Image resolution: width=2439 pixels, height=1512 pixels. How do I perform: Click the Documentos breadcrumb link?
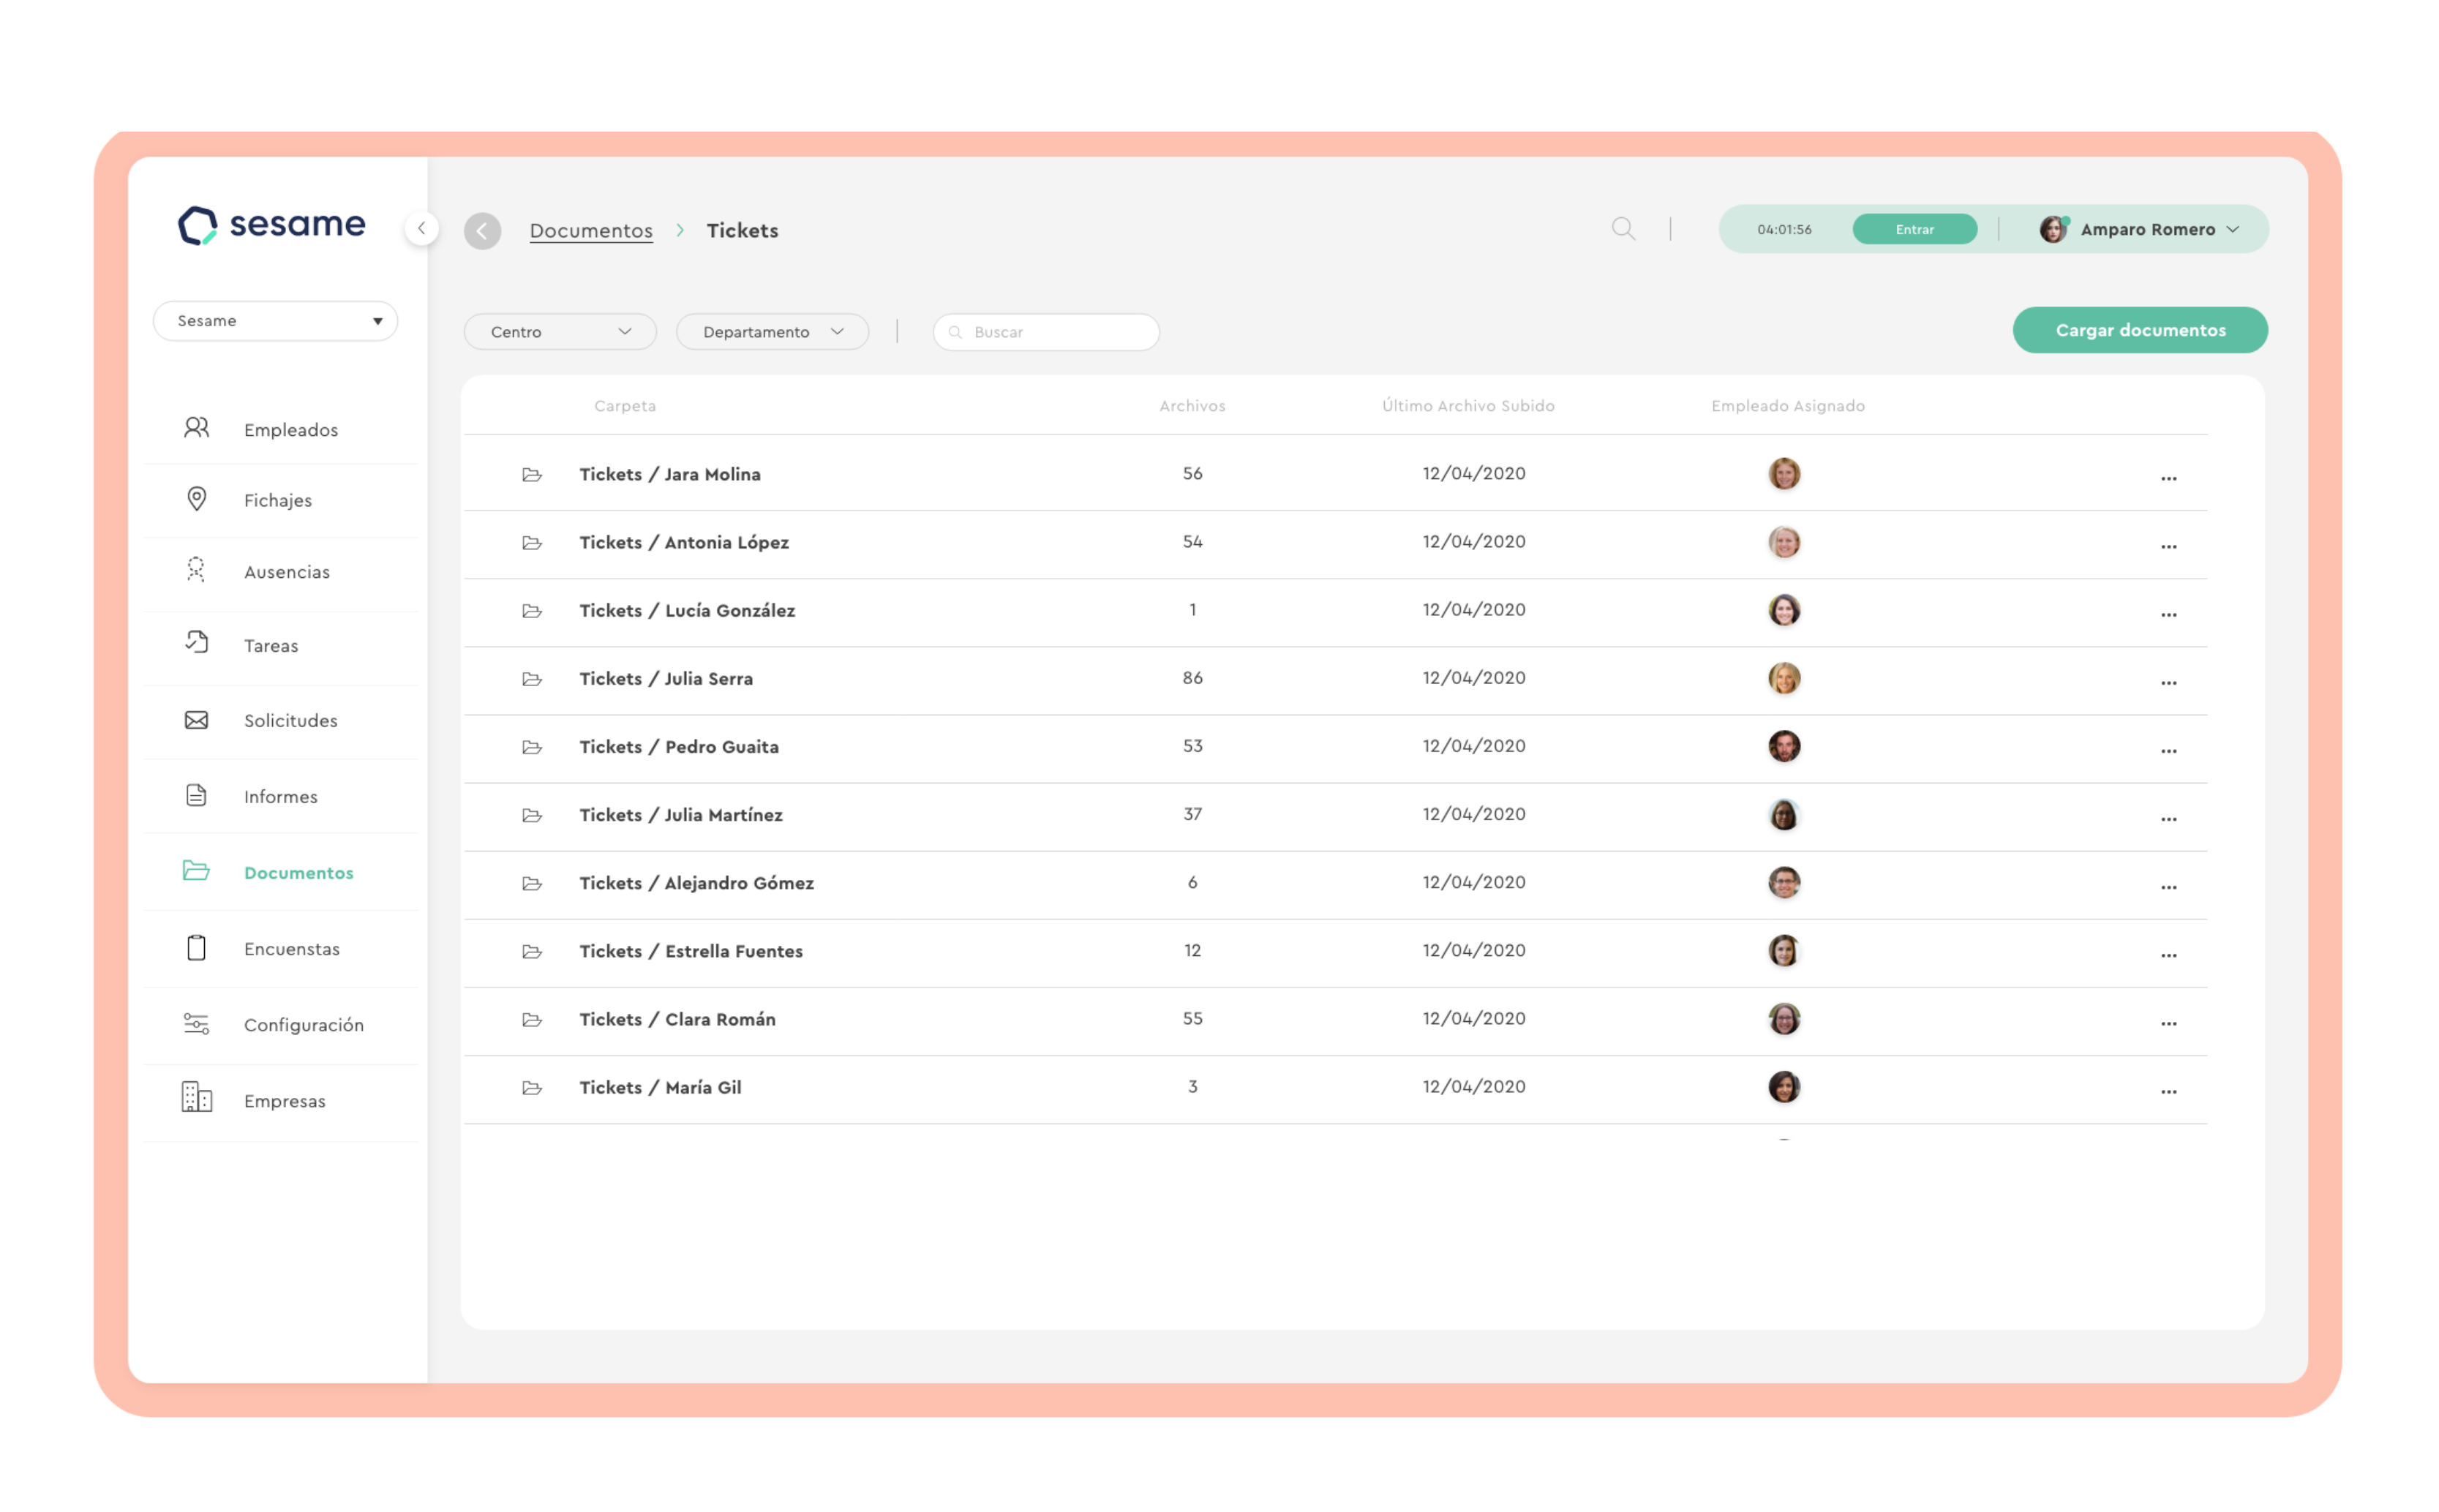coord(591,231)
